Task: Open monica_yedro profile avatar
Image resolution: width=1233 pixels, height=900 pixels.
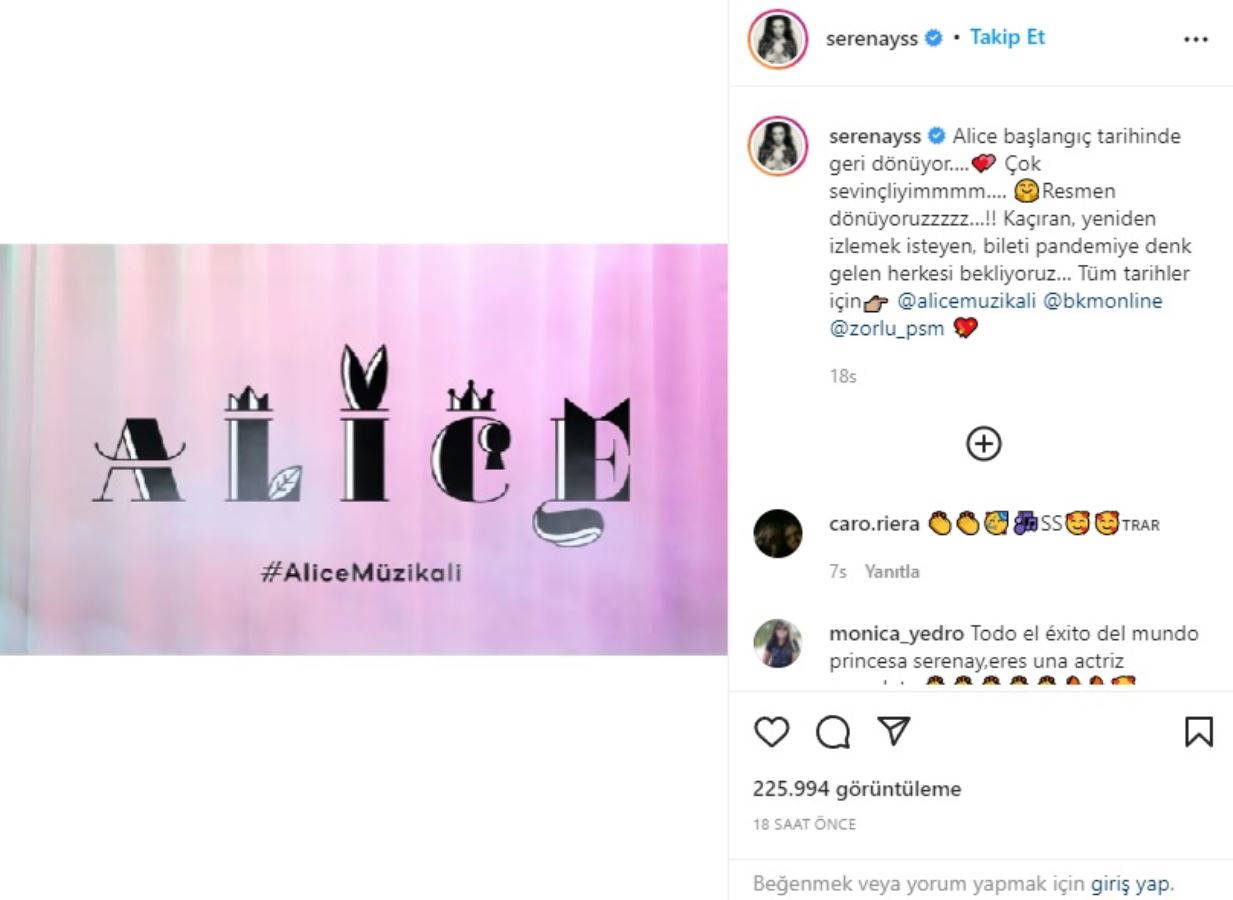Action: pyautogui.click(x=777, y=643)
